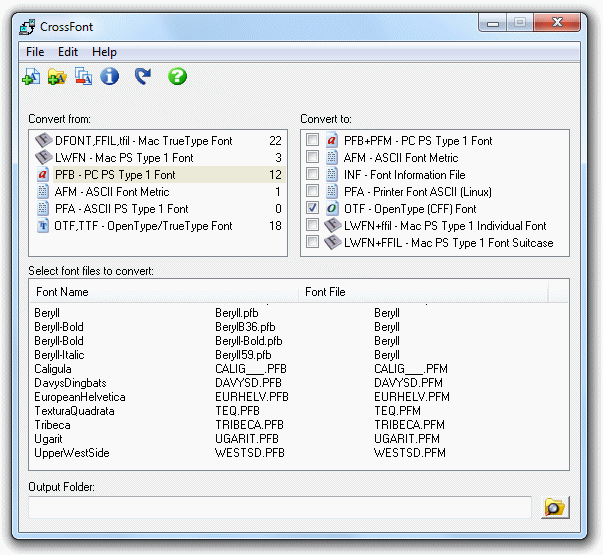Sort by the Font Name column header
The width and height of the screenshot is (603, 555).
164,292
